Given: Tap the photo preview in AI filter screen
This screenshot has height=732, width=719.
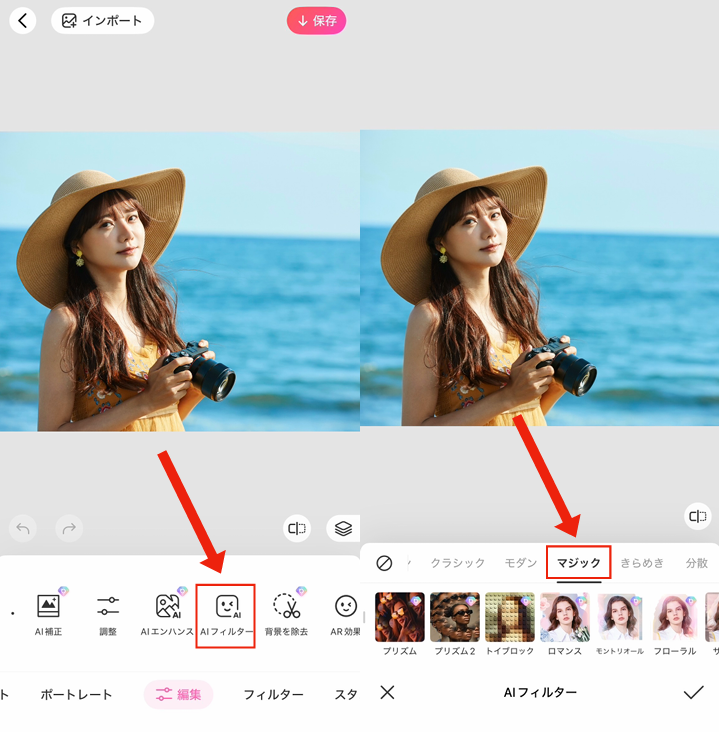Looking at the screenshot, I should click(x=539, y=278).
